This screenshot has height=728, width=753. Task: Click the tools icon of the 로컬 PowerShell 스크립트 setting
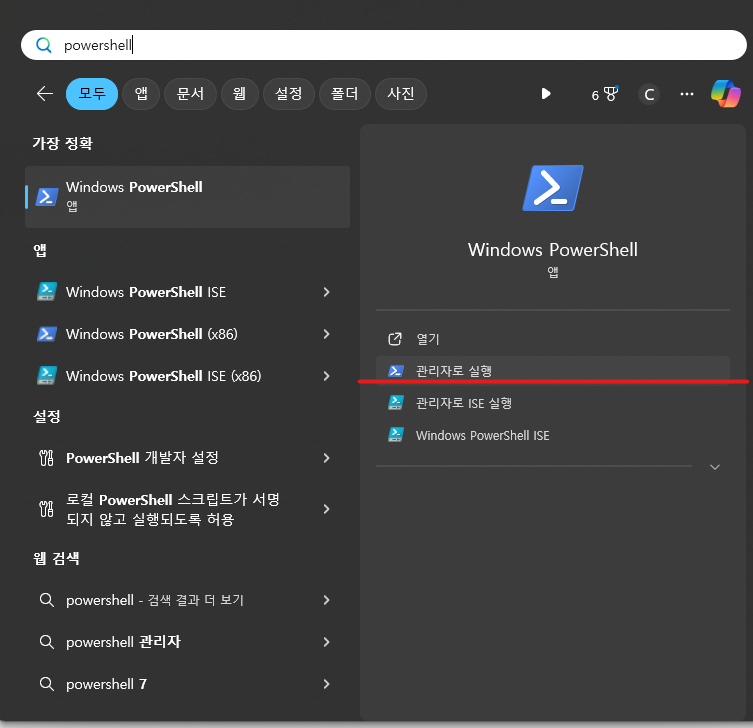(47, 509)
